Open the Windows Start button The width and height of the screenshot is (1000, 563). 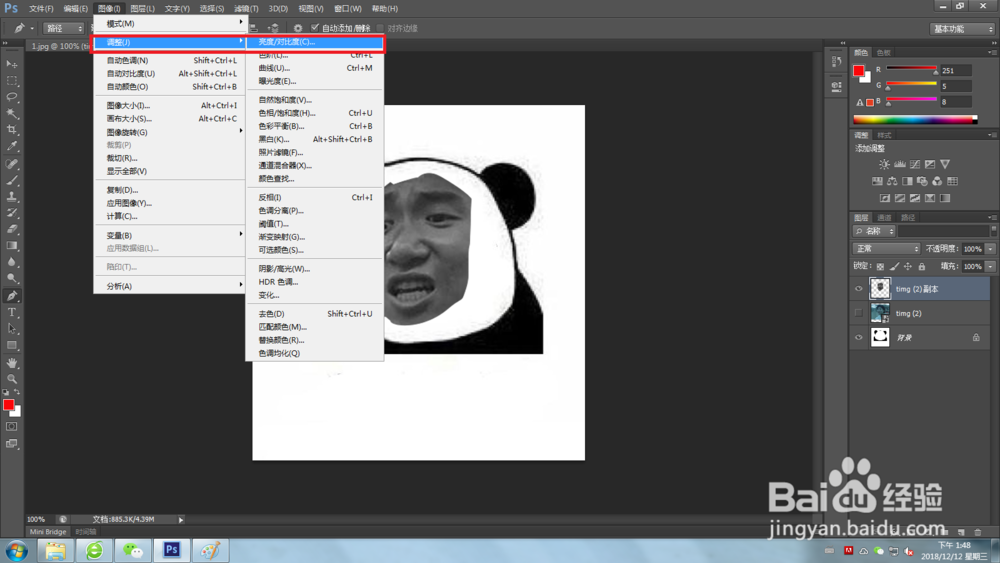point(17,551)
